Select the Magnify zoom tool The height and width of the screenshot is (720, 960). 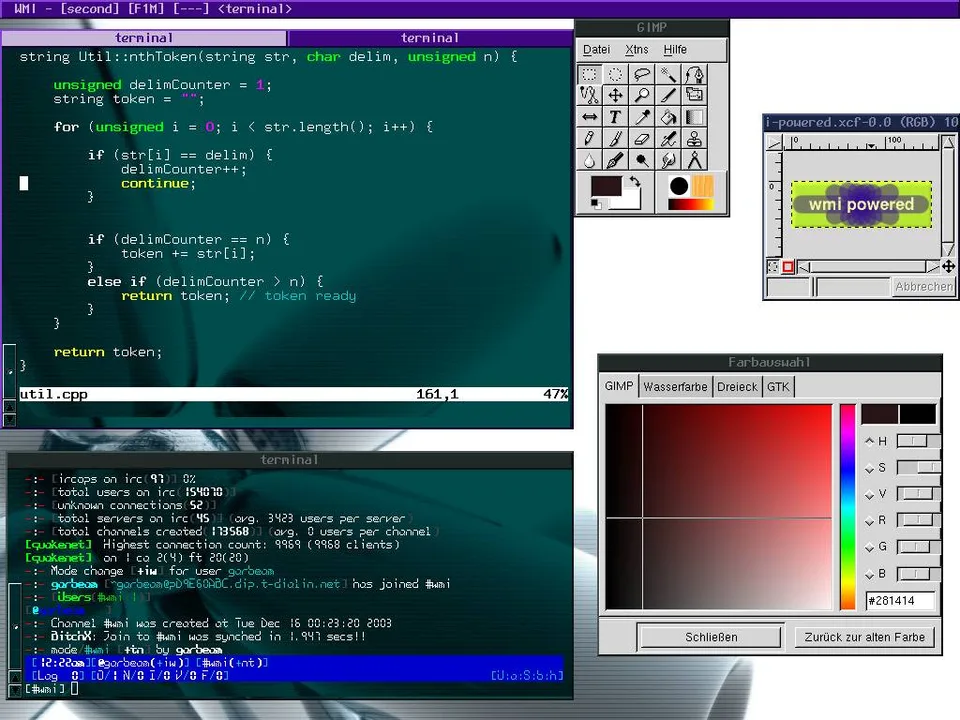[642, 96]
